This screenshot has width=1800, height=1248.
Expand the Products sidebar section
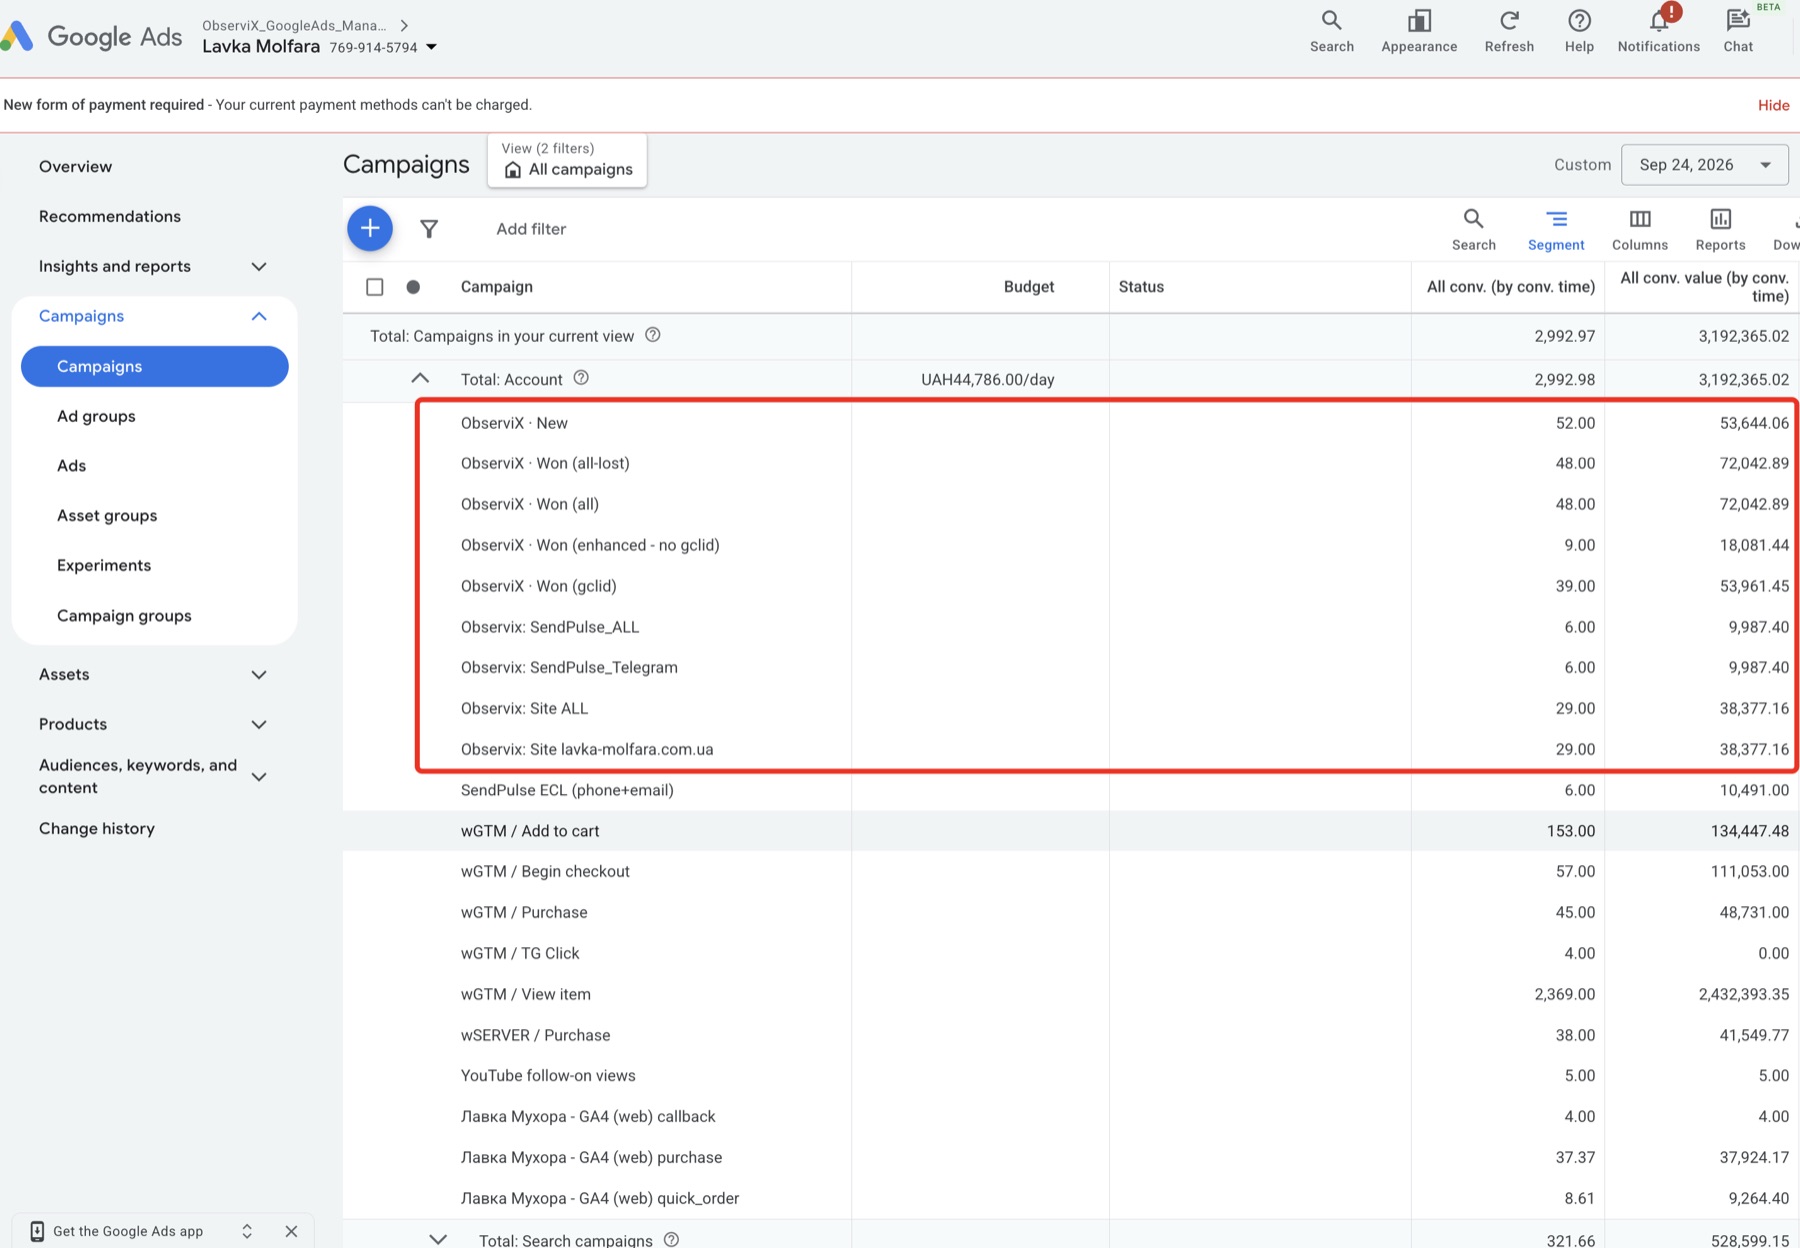click(259, 724)
